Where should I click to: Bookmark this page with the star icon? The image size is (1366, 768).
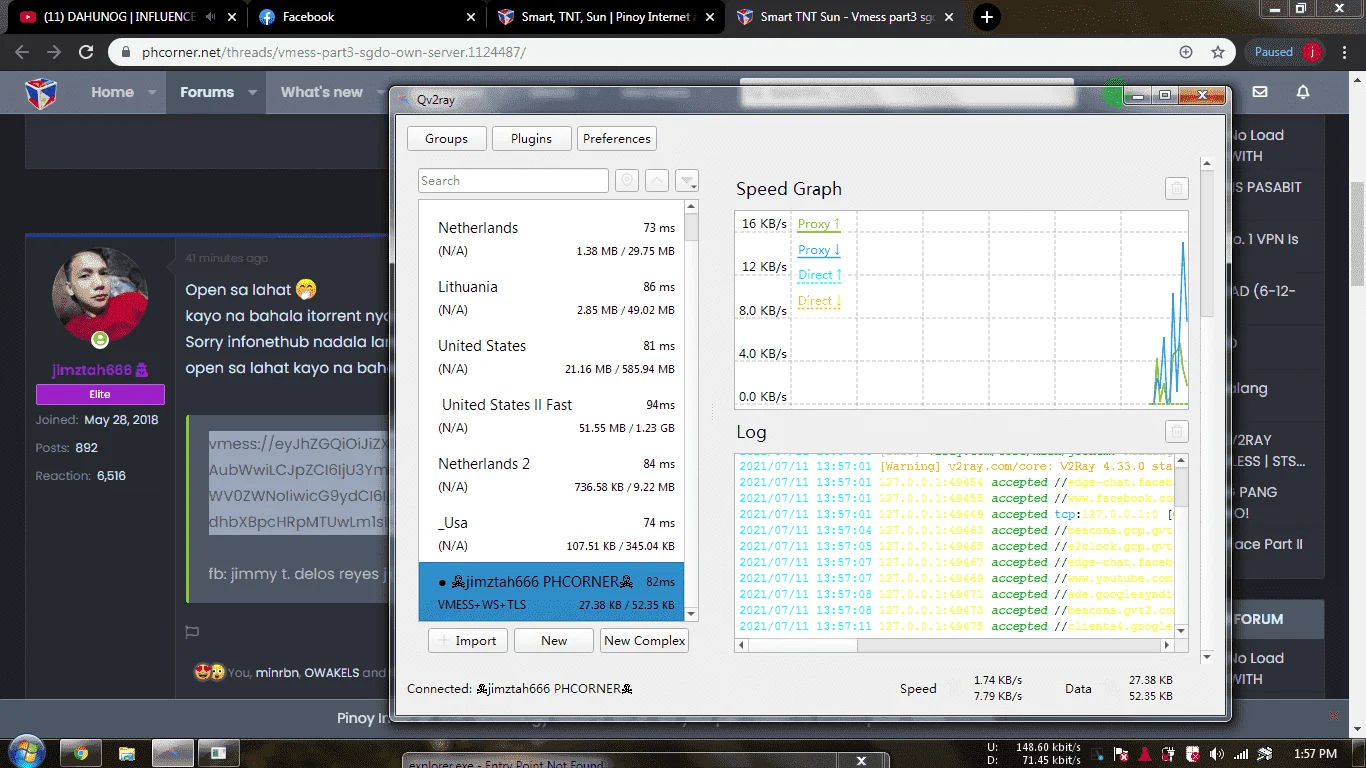[x=1218, y=52]
